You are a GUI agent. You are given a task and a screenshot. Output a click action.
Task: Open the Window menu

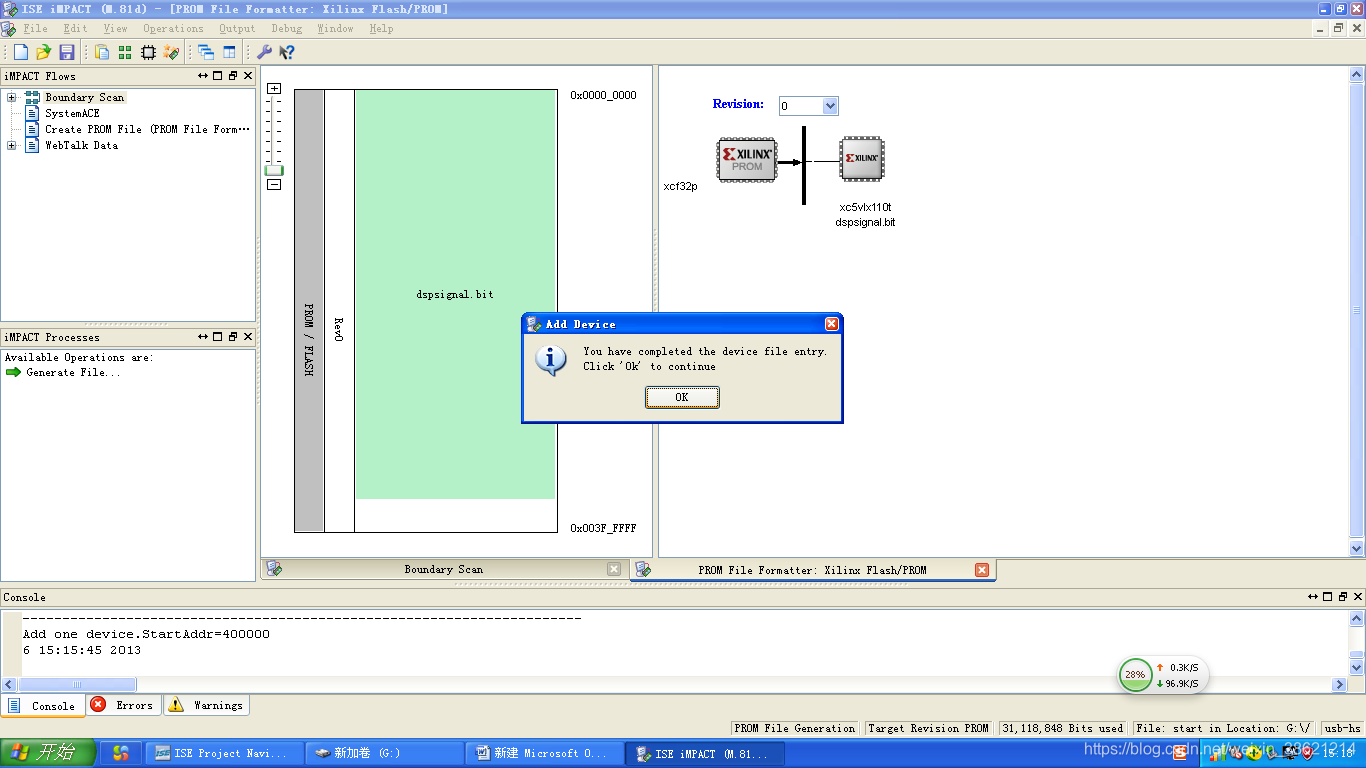tap(335, 29)
